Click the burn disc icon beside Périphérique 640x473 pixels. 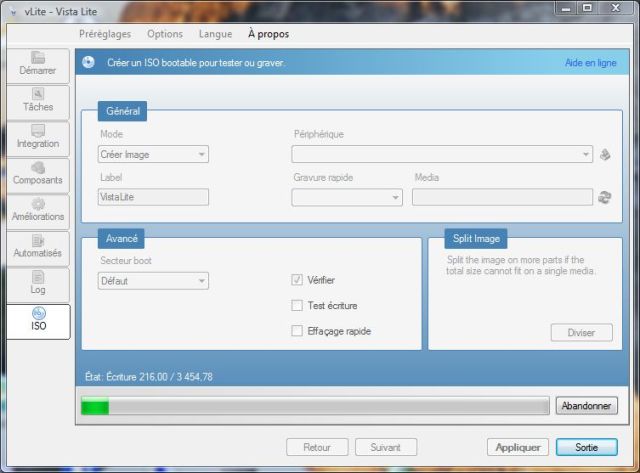click(x=605, y=155)
